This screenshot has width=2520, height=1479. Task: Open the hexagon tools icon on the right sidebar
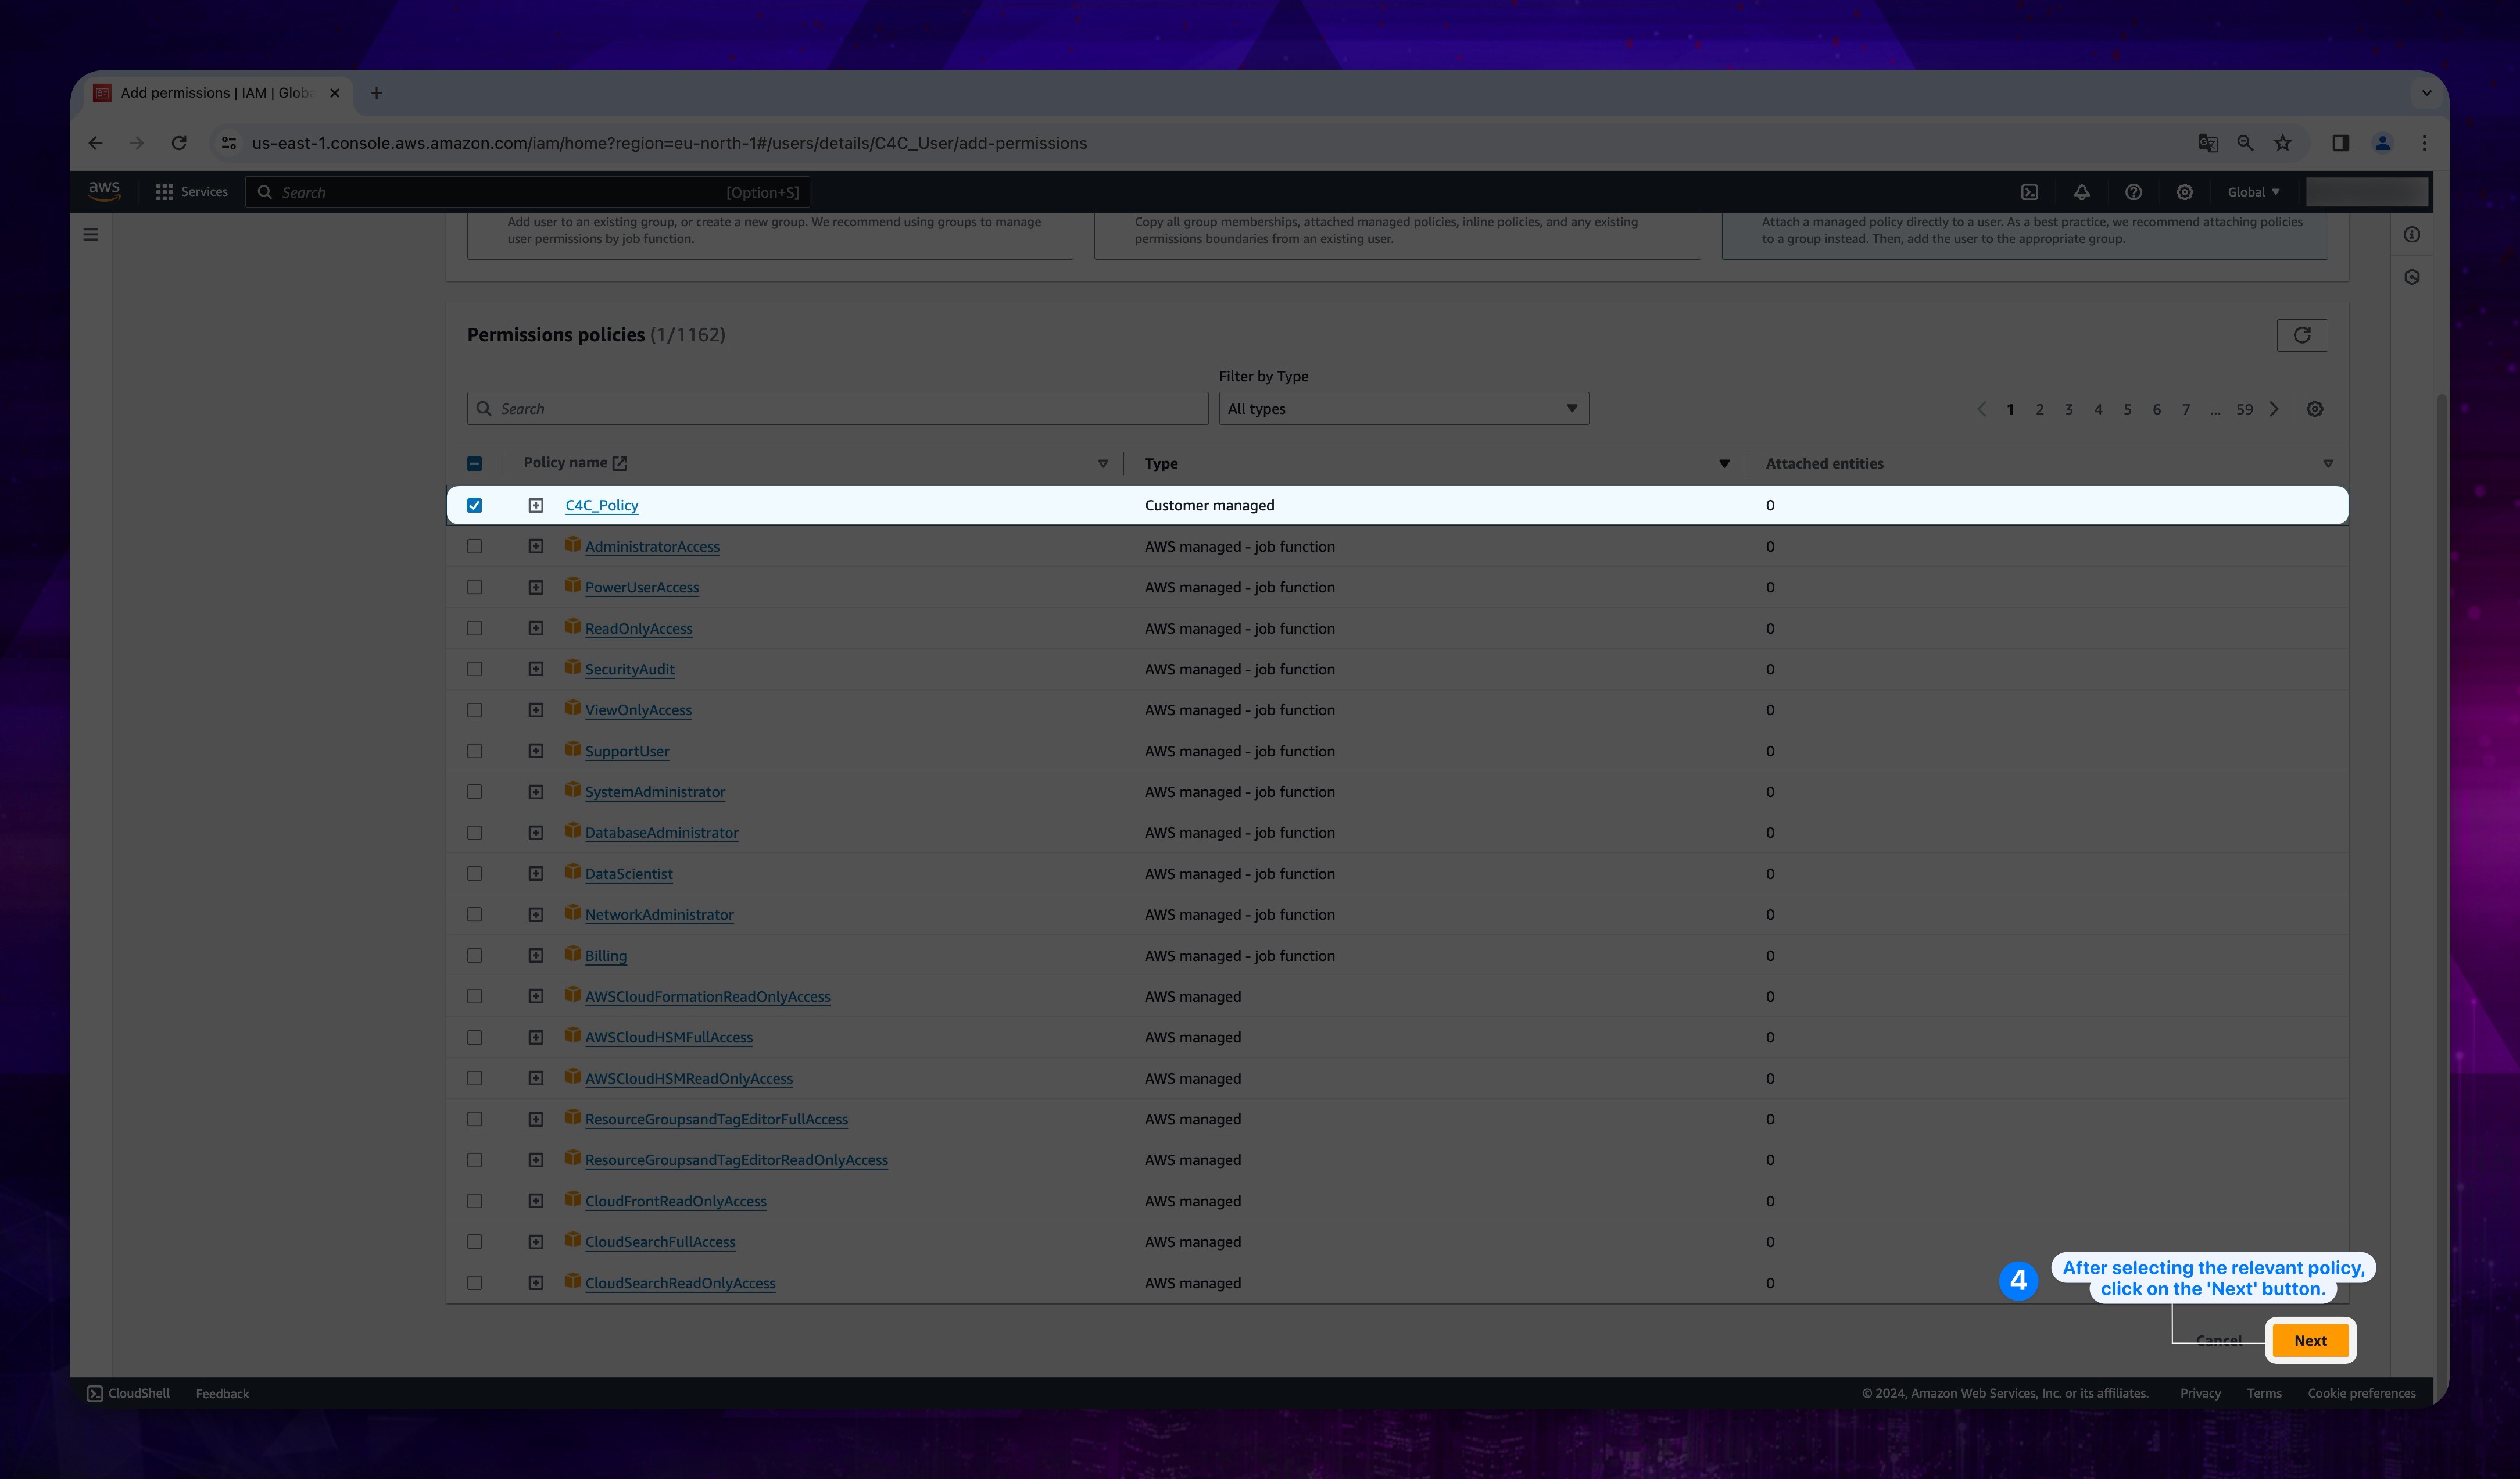pyautogui.click(x=2412, y=277)
